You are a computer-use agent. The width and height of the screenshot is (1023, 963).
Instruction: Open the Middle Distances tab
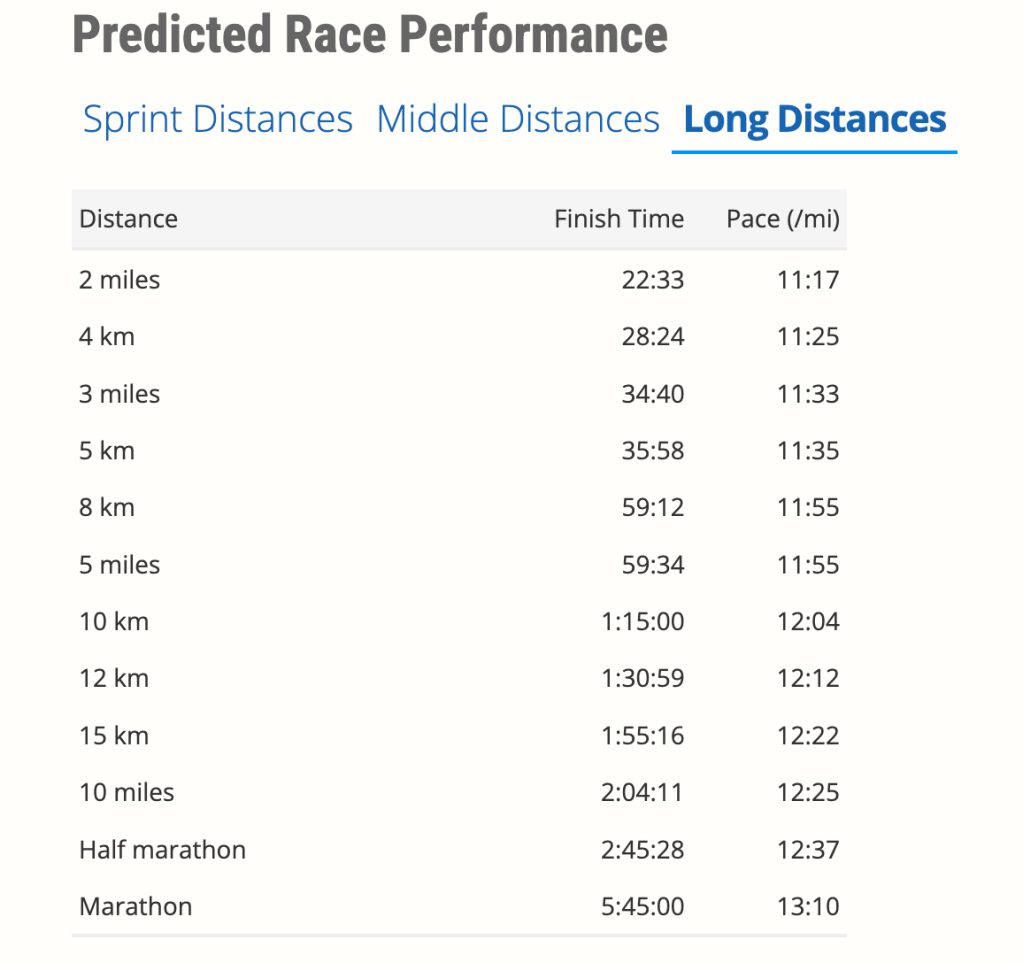point(518,119)
